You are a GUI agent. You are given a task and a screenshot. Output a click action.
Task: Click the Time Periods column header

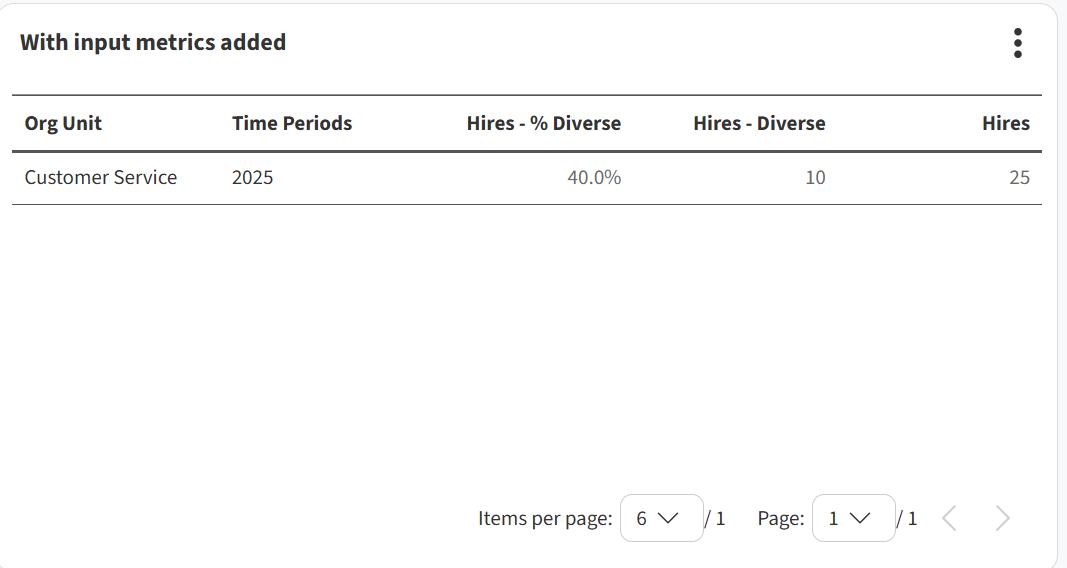click(292, 123)
